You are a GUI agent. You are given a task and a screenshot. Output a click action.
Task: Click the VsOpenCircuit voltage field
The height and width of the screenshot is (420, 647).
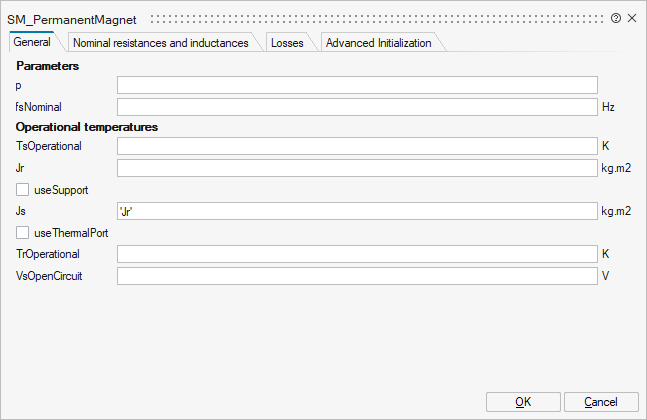[x=357, y=275]
